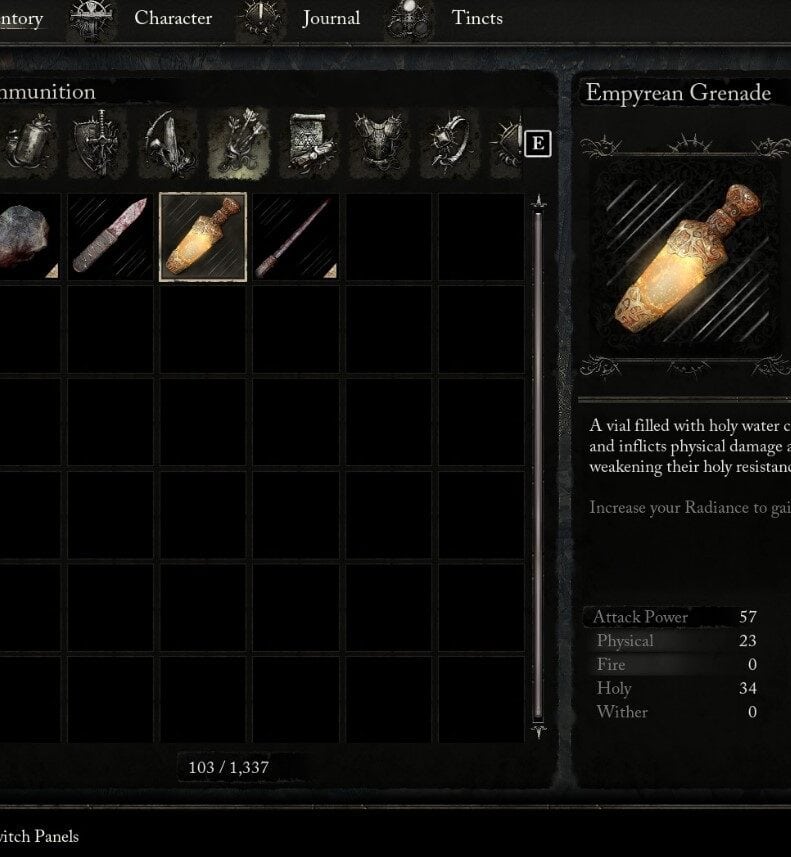The image size is (791, 857).
Task: Click the Switch Panels prompt
Action: (39, 836)
